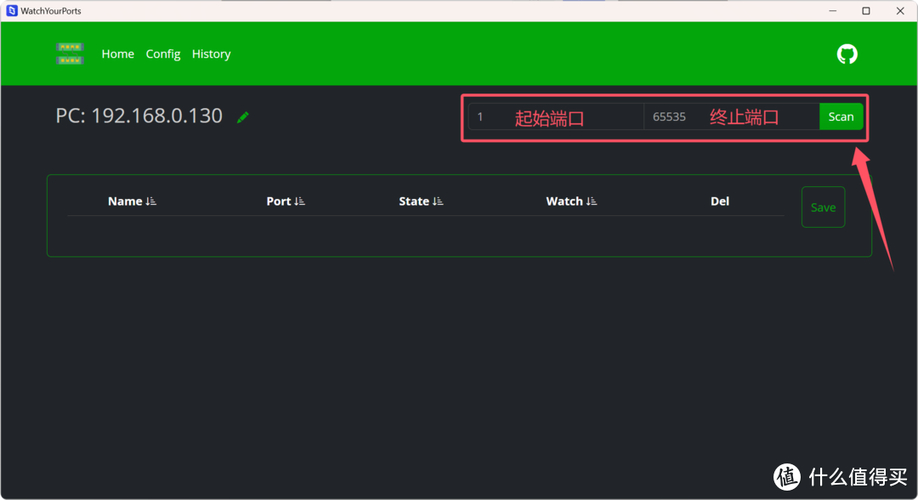918x500 pixels.
Task: Open the Config page
Action: click(x=163, y=54)
